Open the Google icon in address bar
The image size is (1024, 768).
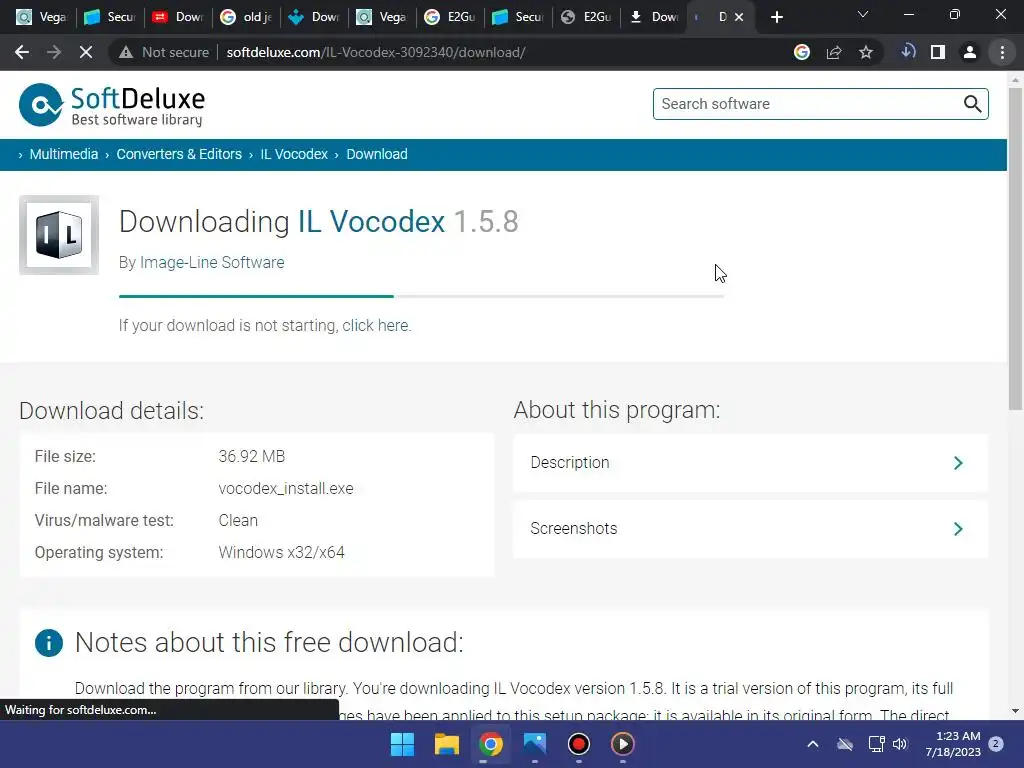(x=802, y=52)
